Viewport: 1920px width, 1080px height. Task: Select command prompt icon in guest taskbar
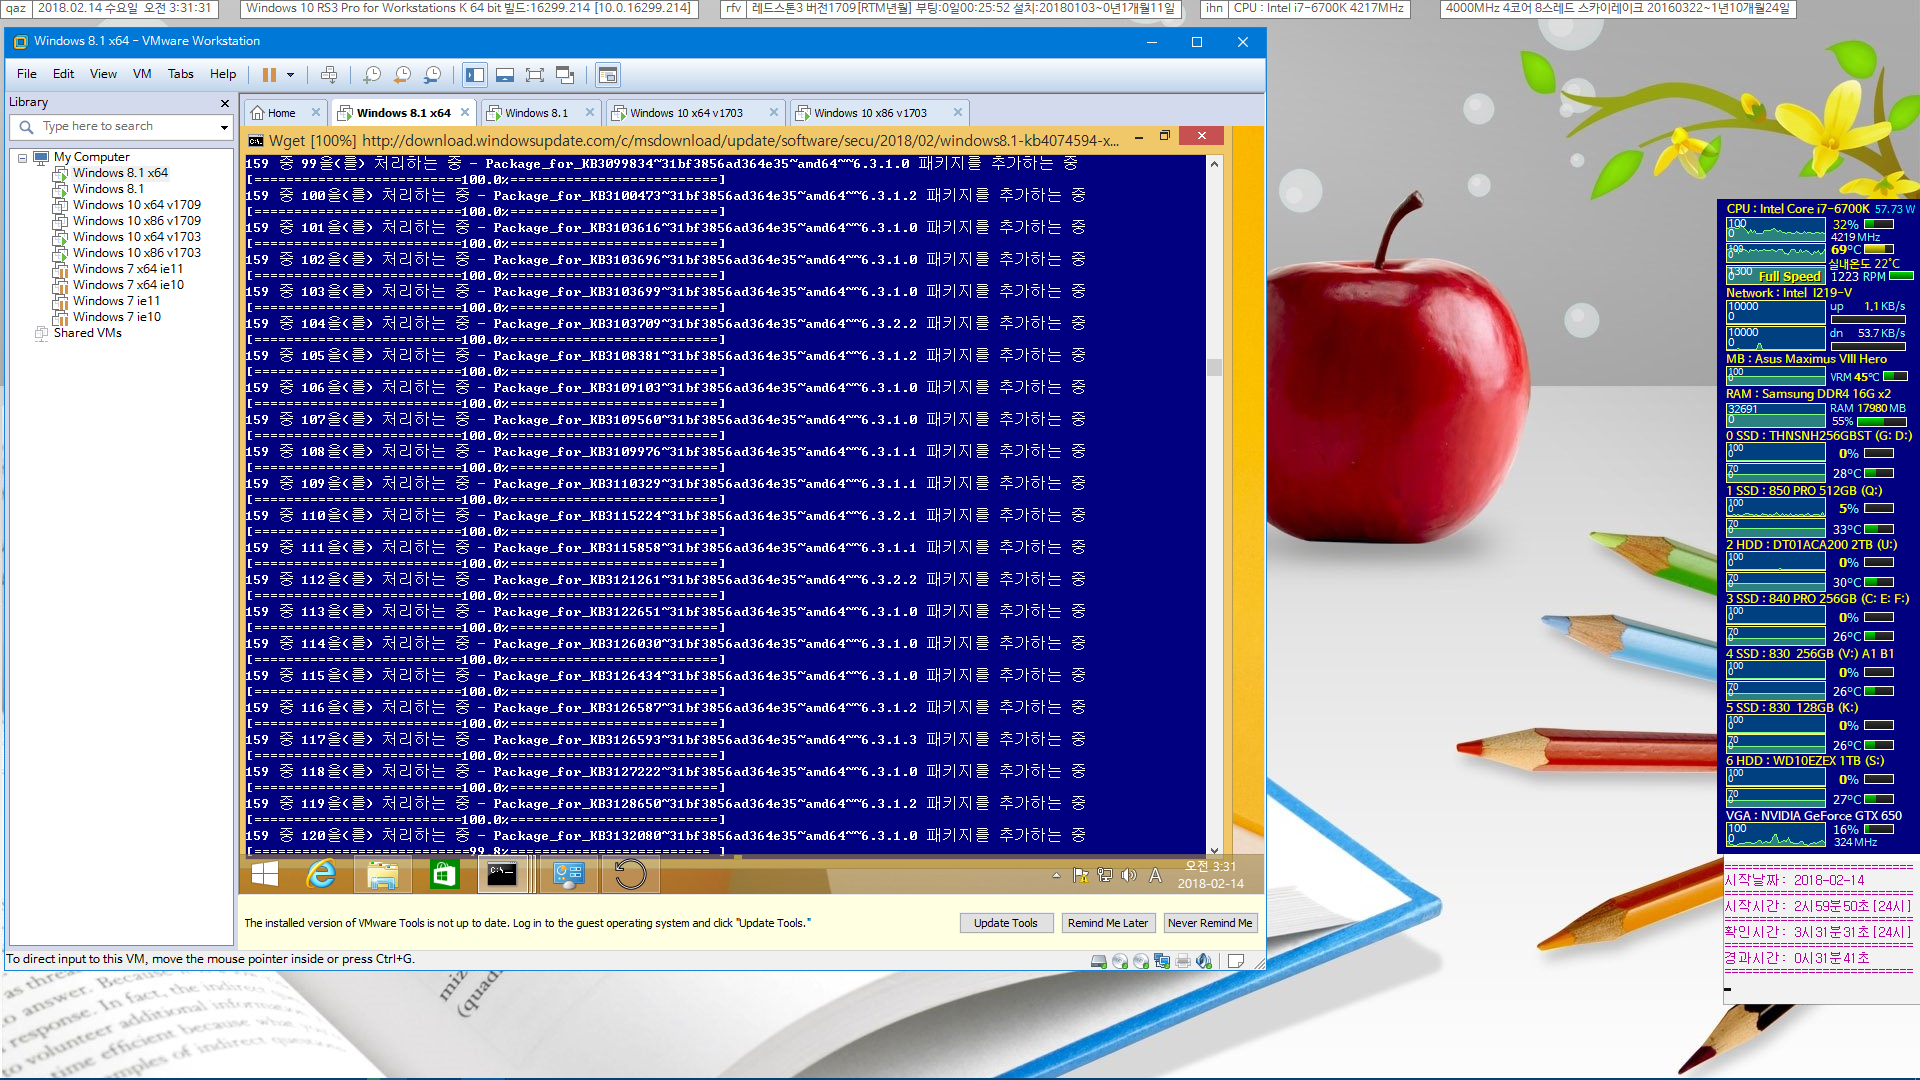[502, 874]
